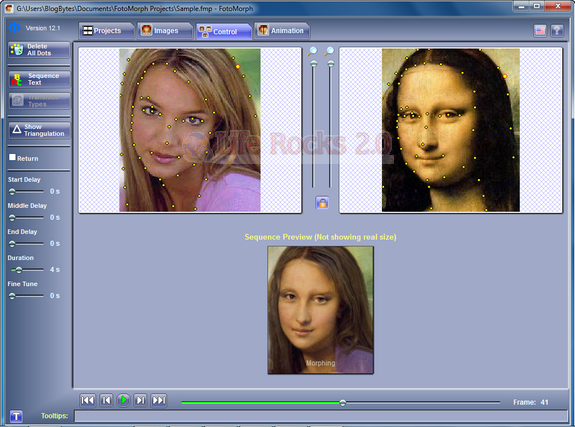This screenshot has height=427, width=575.
Task: Jump to last frame button
Action: click(159, 400)
